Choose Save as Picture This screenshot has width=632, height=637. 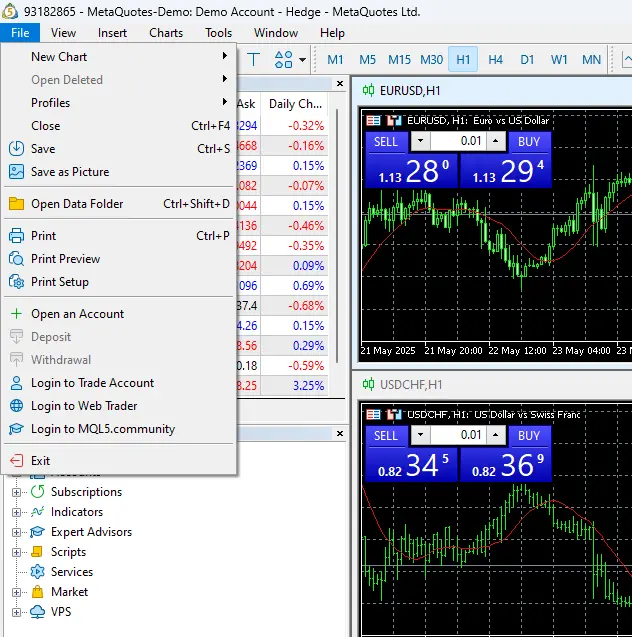click(70, 172)
